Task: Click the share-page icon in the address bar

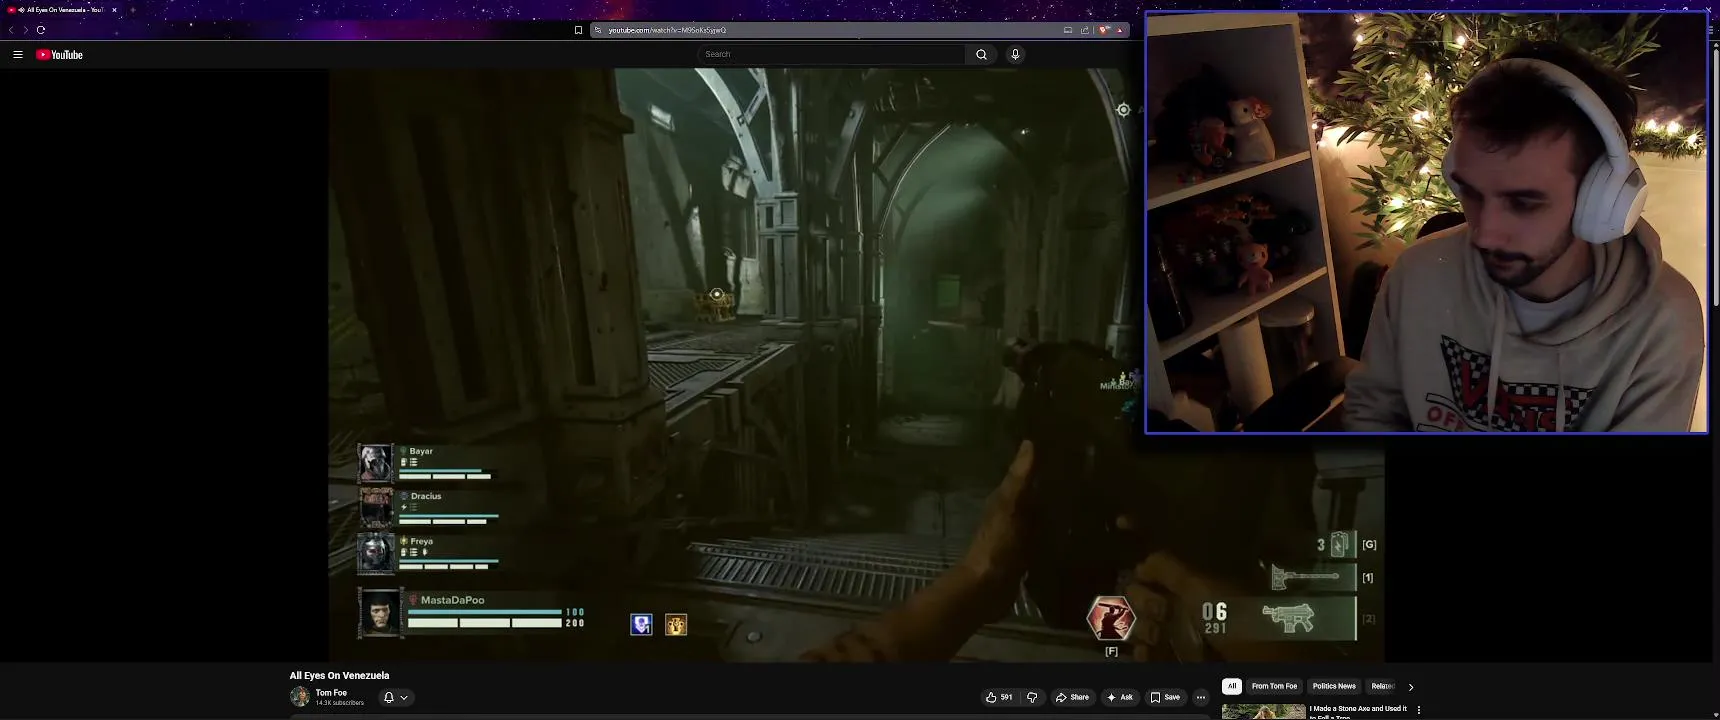Action: [x=1085, y=30]
